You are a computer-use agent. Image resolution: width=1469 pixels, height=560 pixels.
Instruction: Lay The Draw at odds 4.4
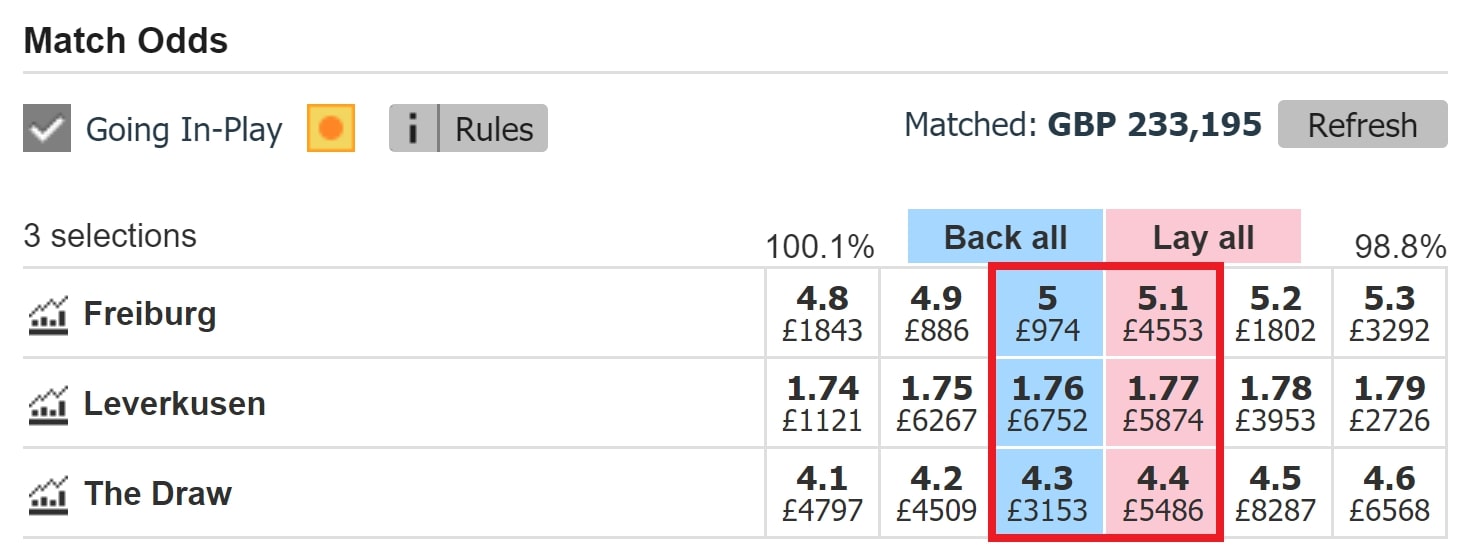(1162, 493)
